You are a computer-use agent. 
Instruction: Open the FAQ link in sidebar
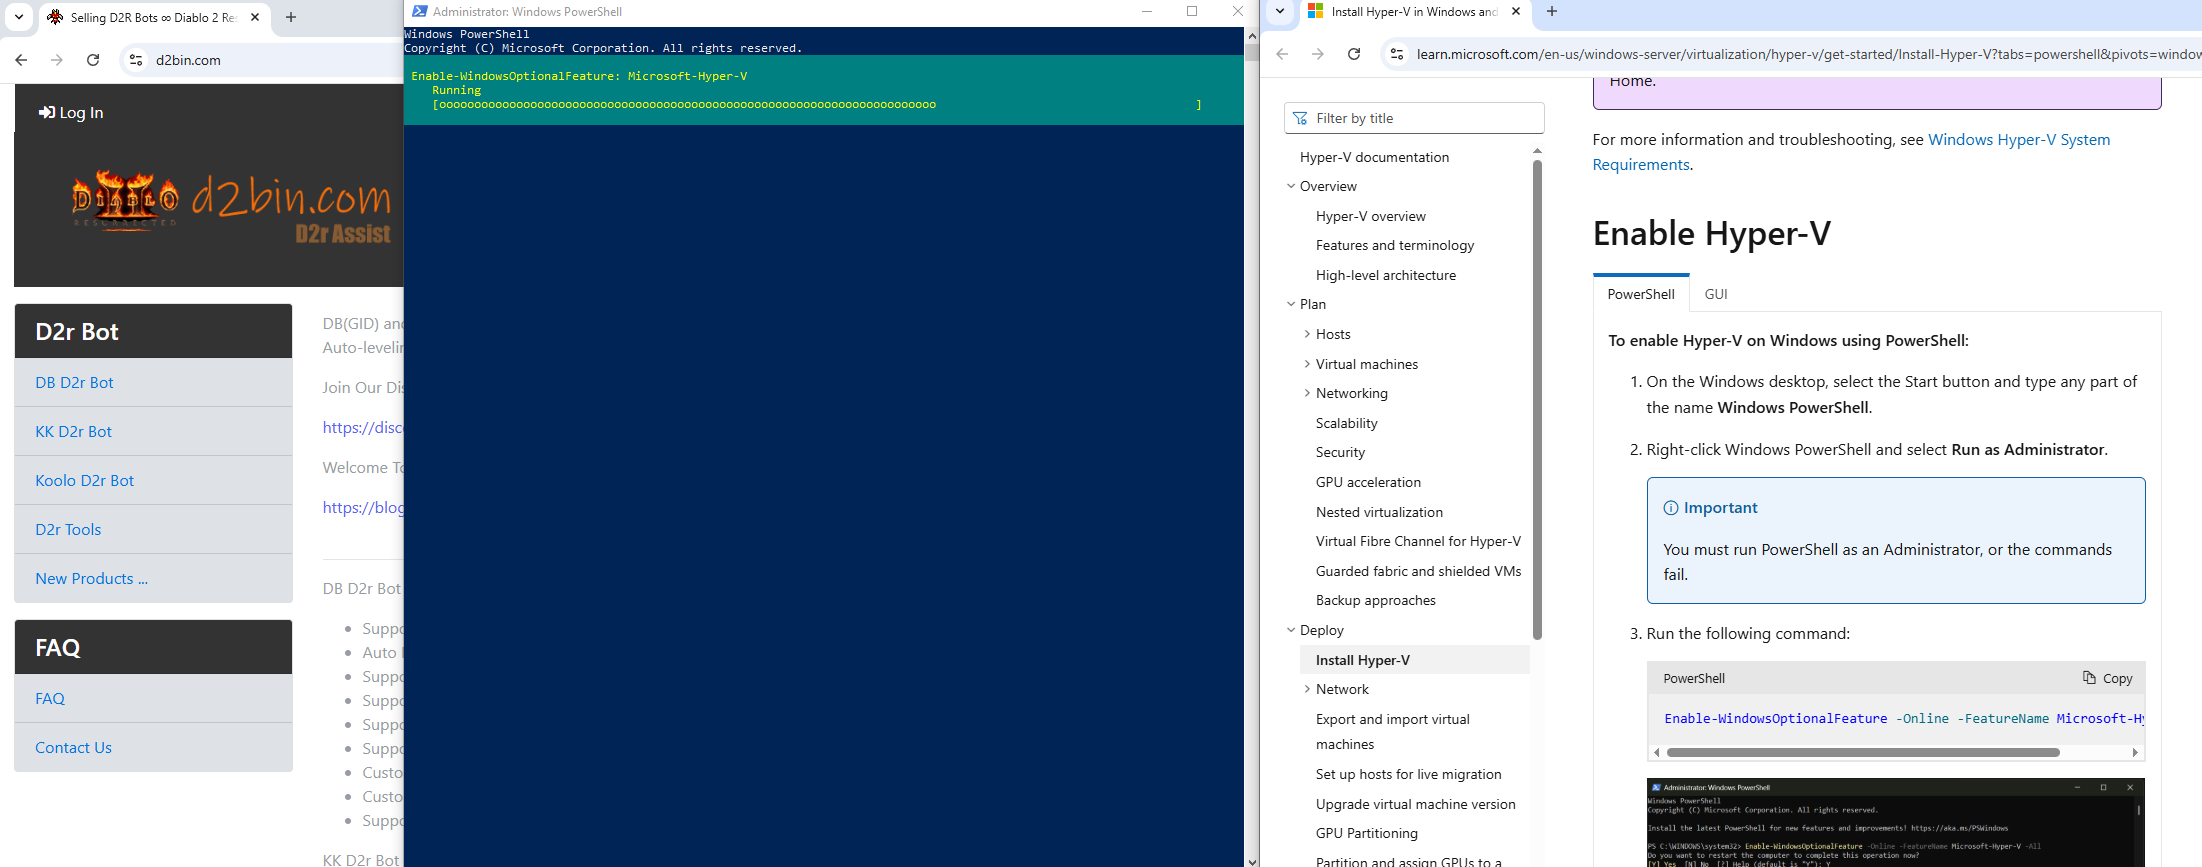(50, 698)
